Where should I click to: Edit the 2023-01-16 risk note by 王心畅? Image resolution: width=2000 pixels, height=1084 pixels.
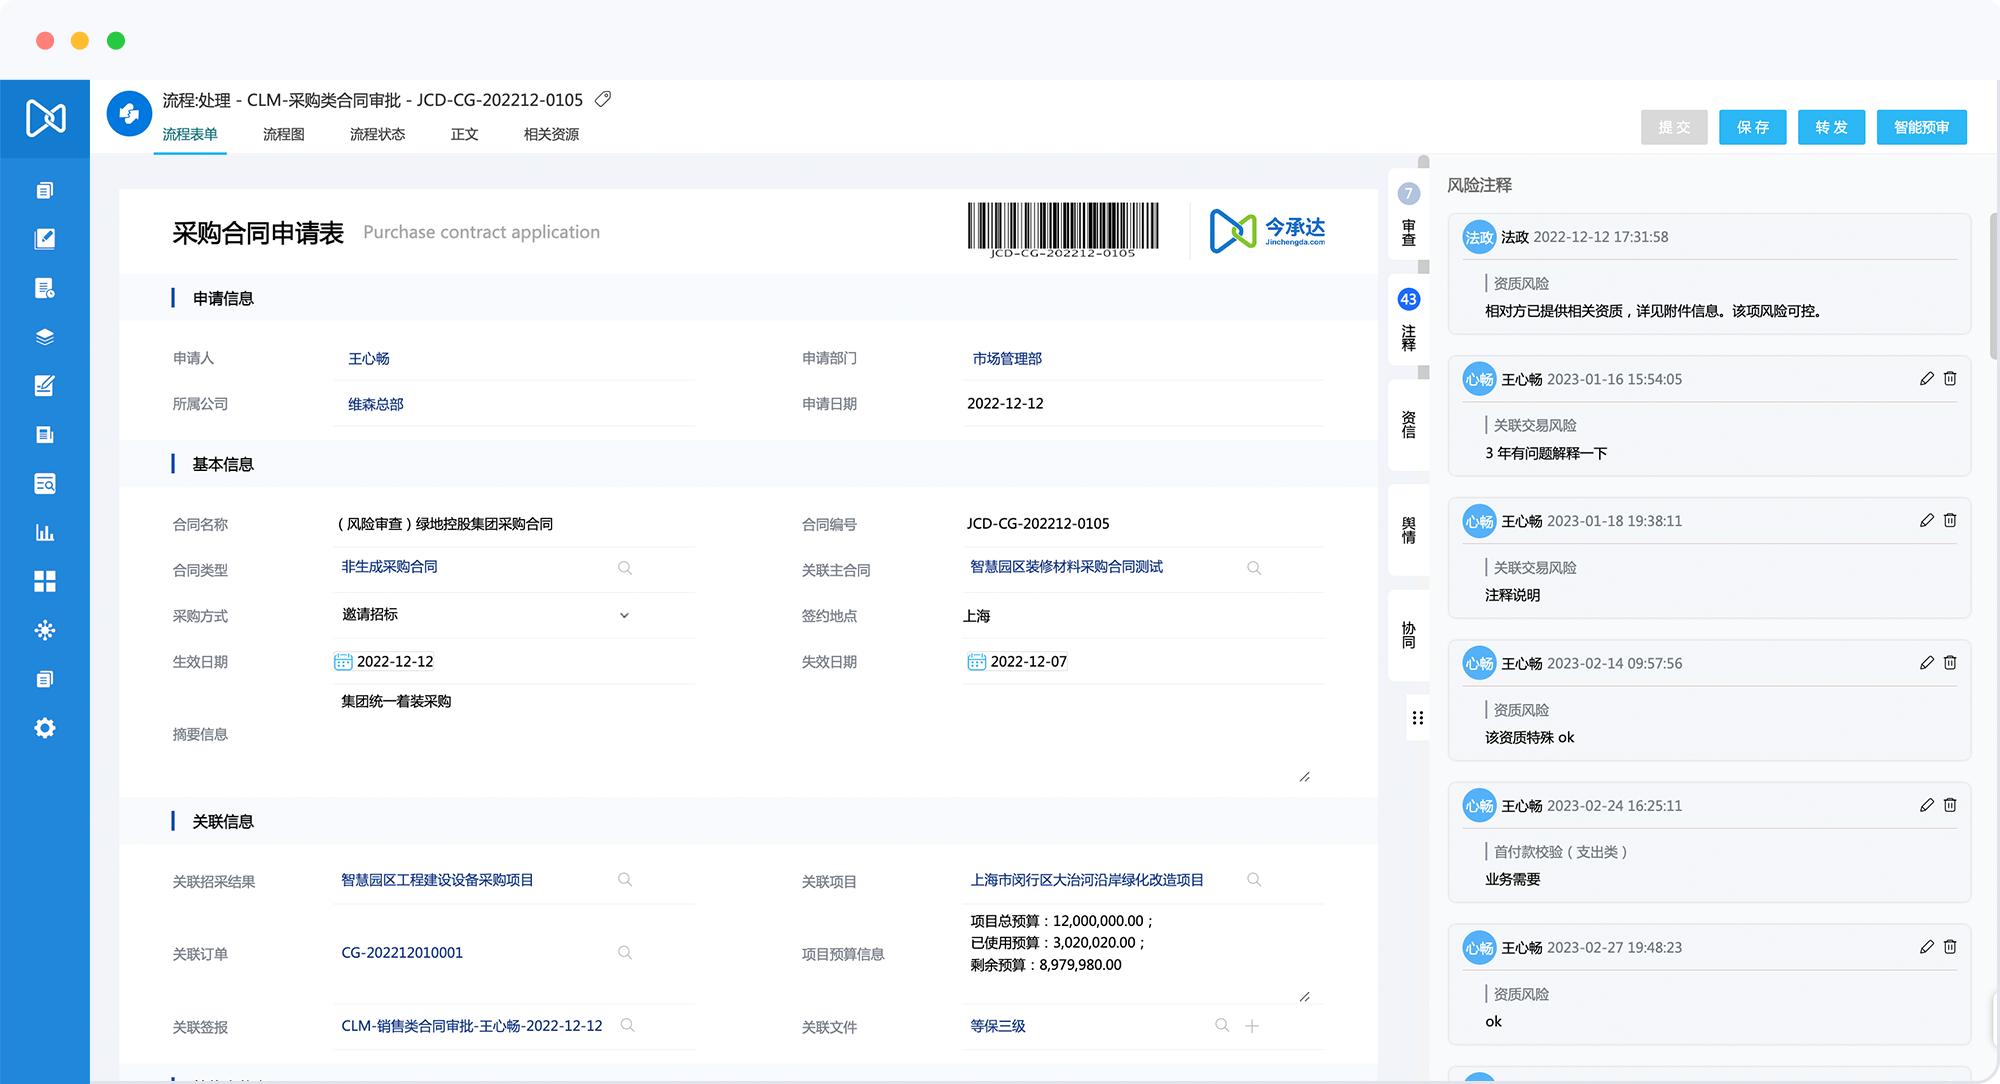click(x=1926, y=379)
